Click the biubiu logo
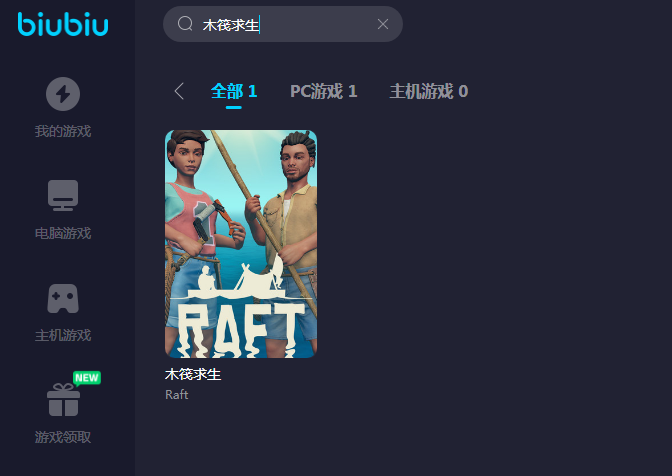This screenshot has width=672, height=476. (x=63, y=24)
